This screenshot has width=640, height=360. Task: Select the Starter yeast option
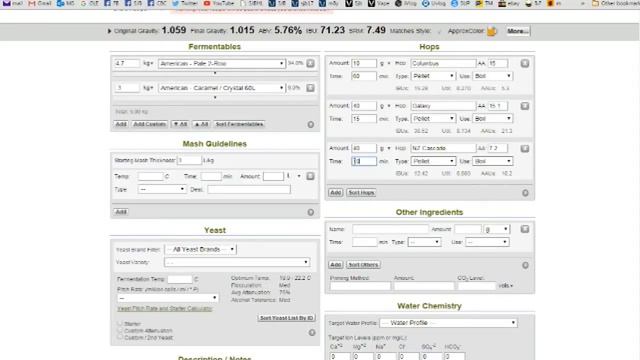[x=120, y=324]
